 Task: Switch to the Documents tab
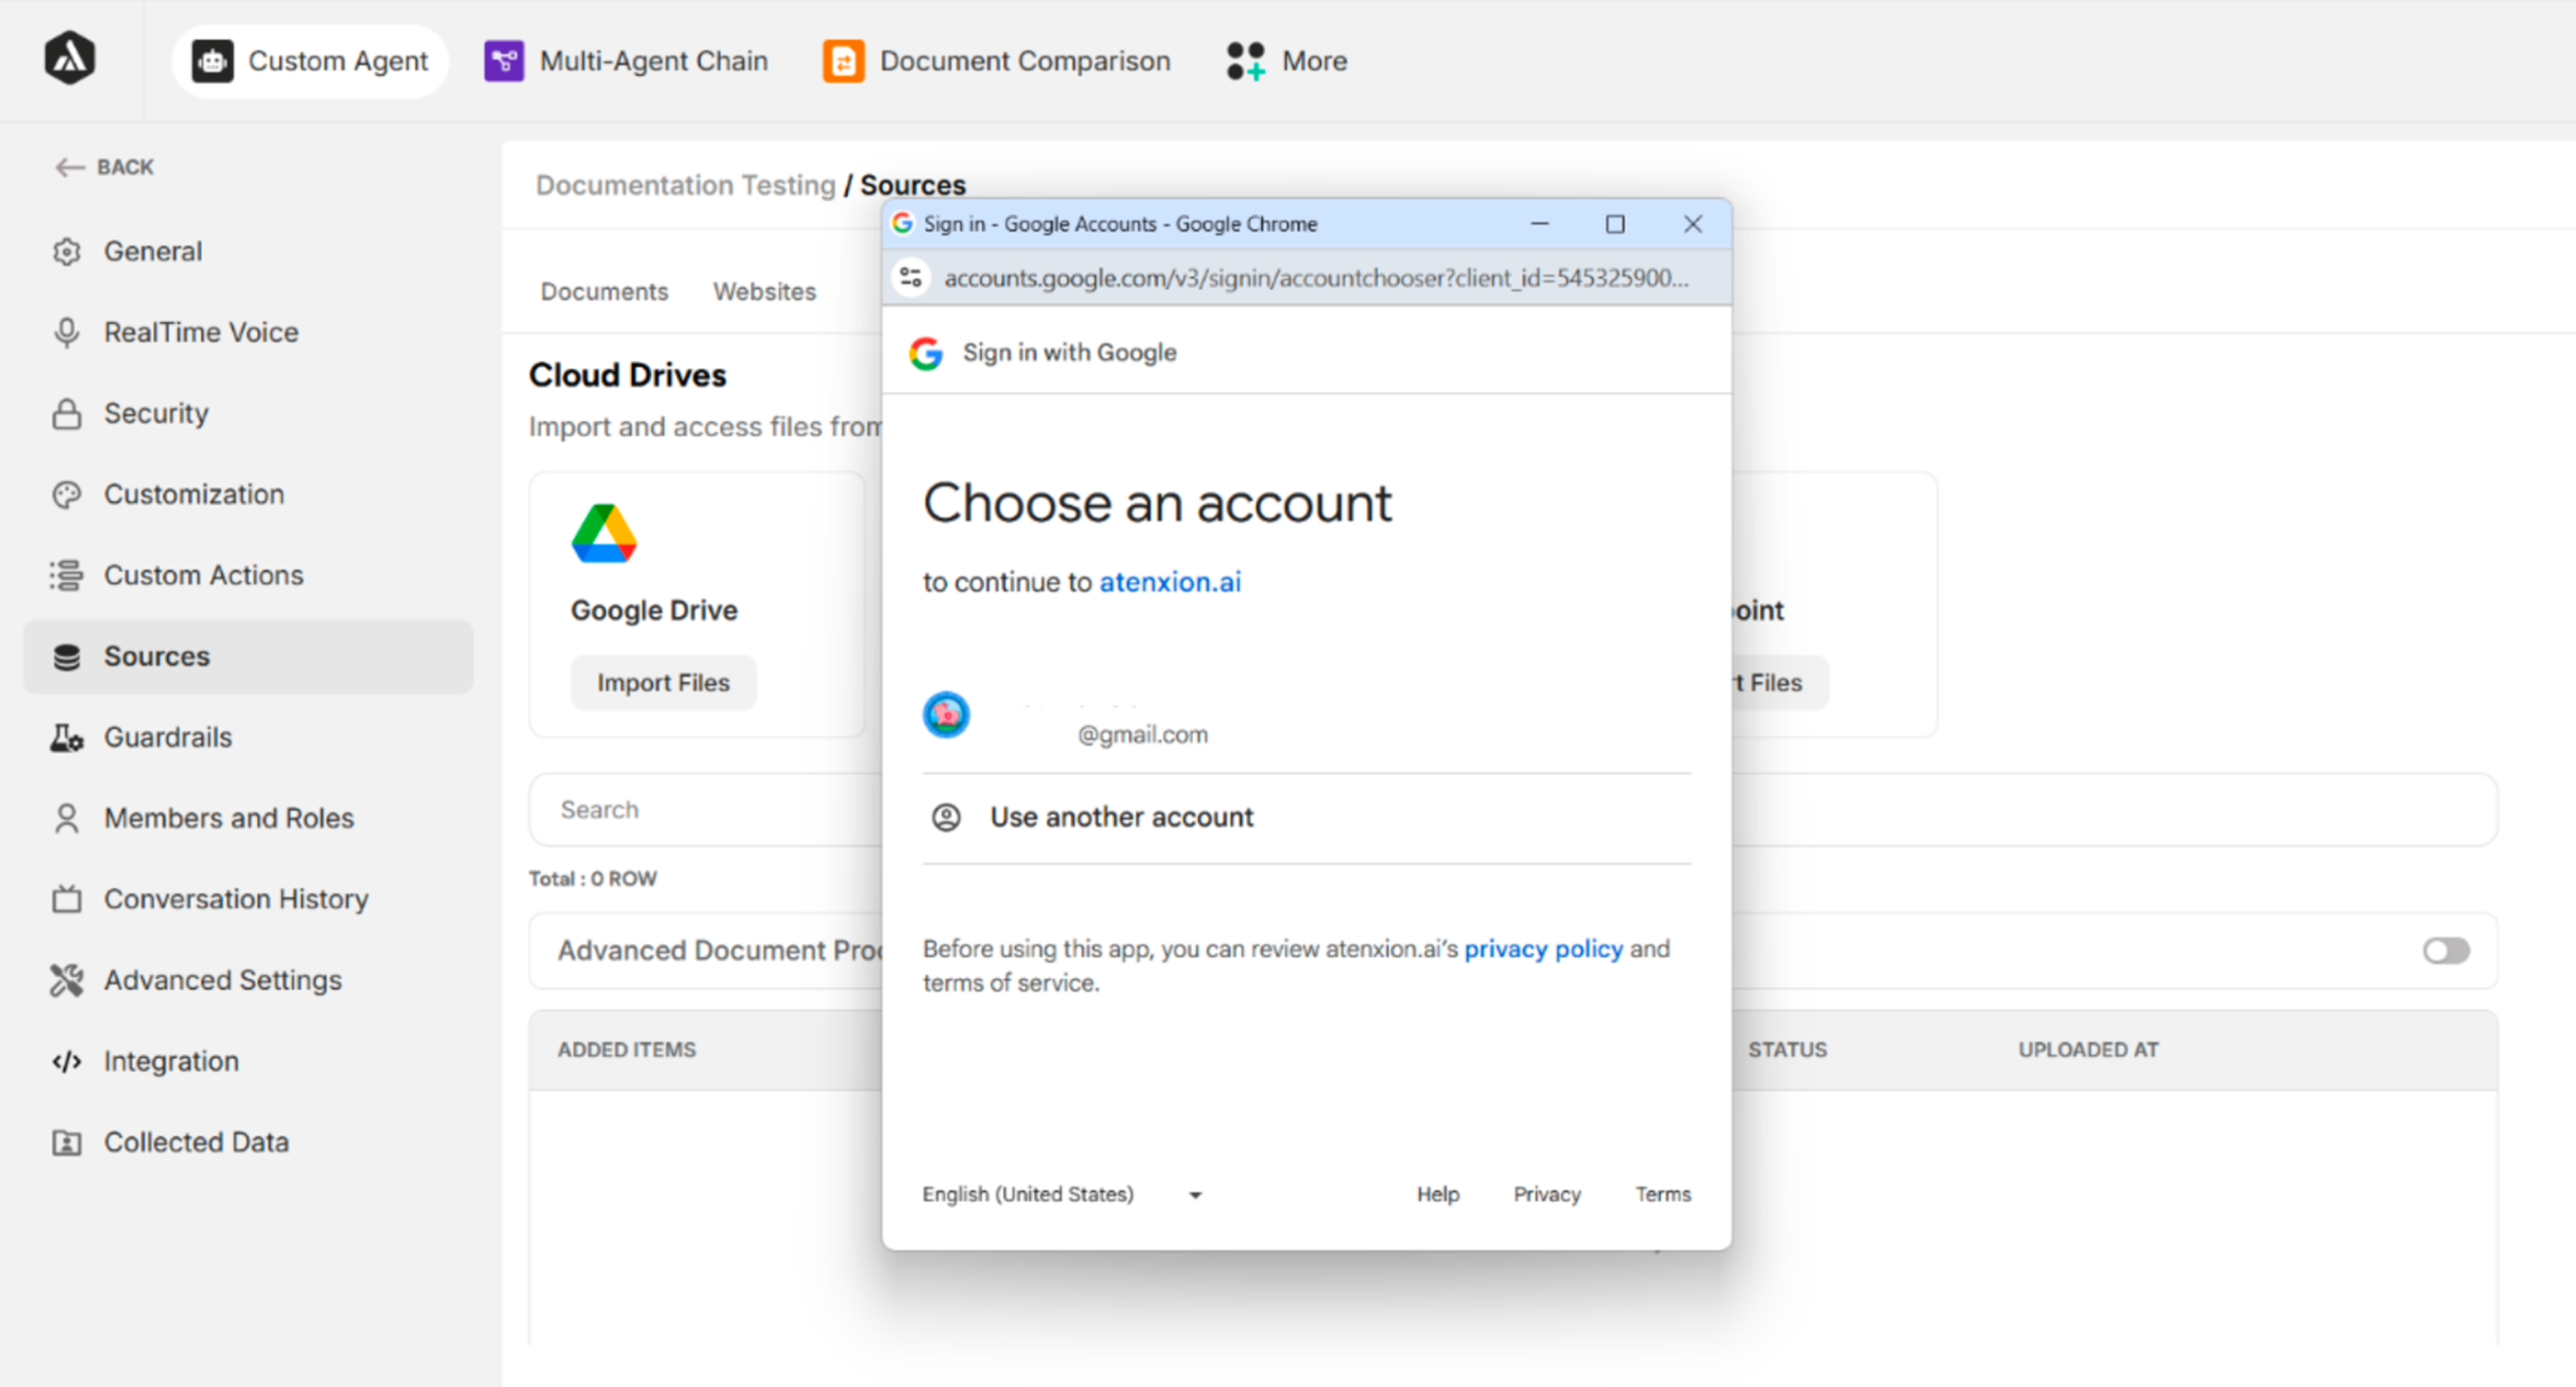[x=604, y=291]
